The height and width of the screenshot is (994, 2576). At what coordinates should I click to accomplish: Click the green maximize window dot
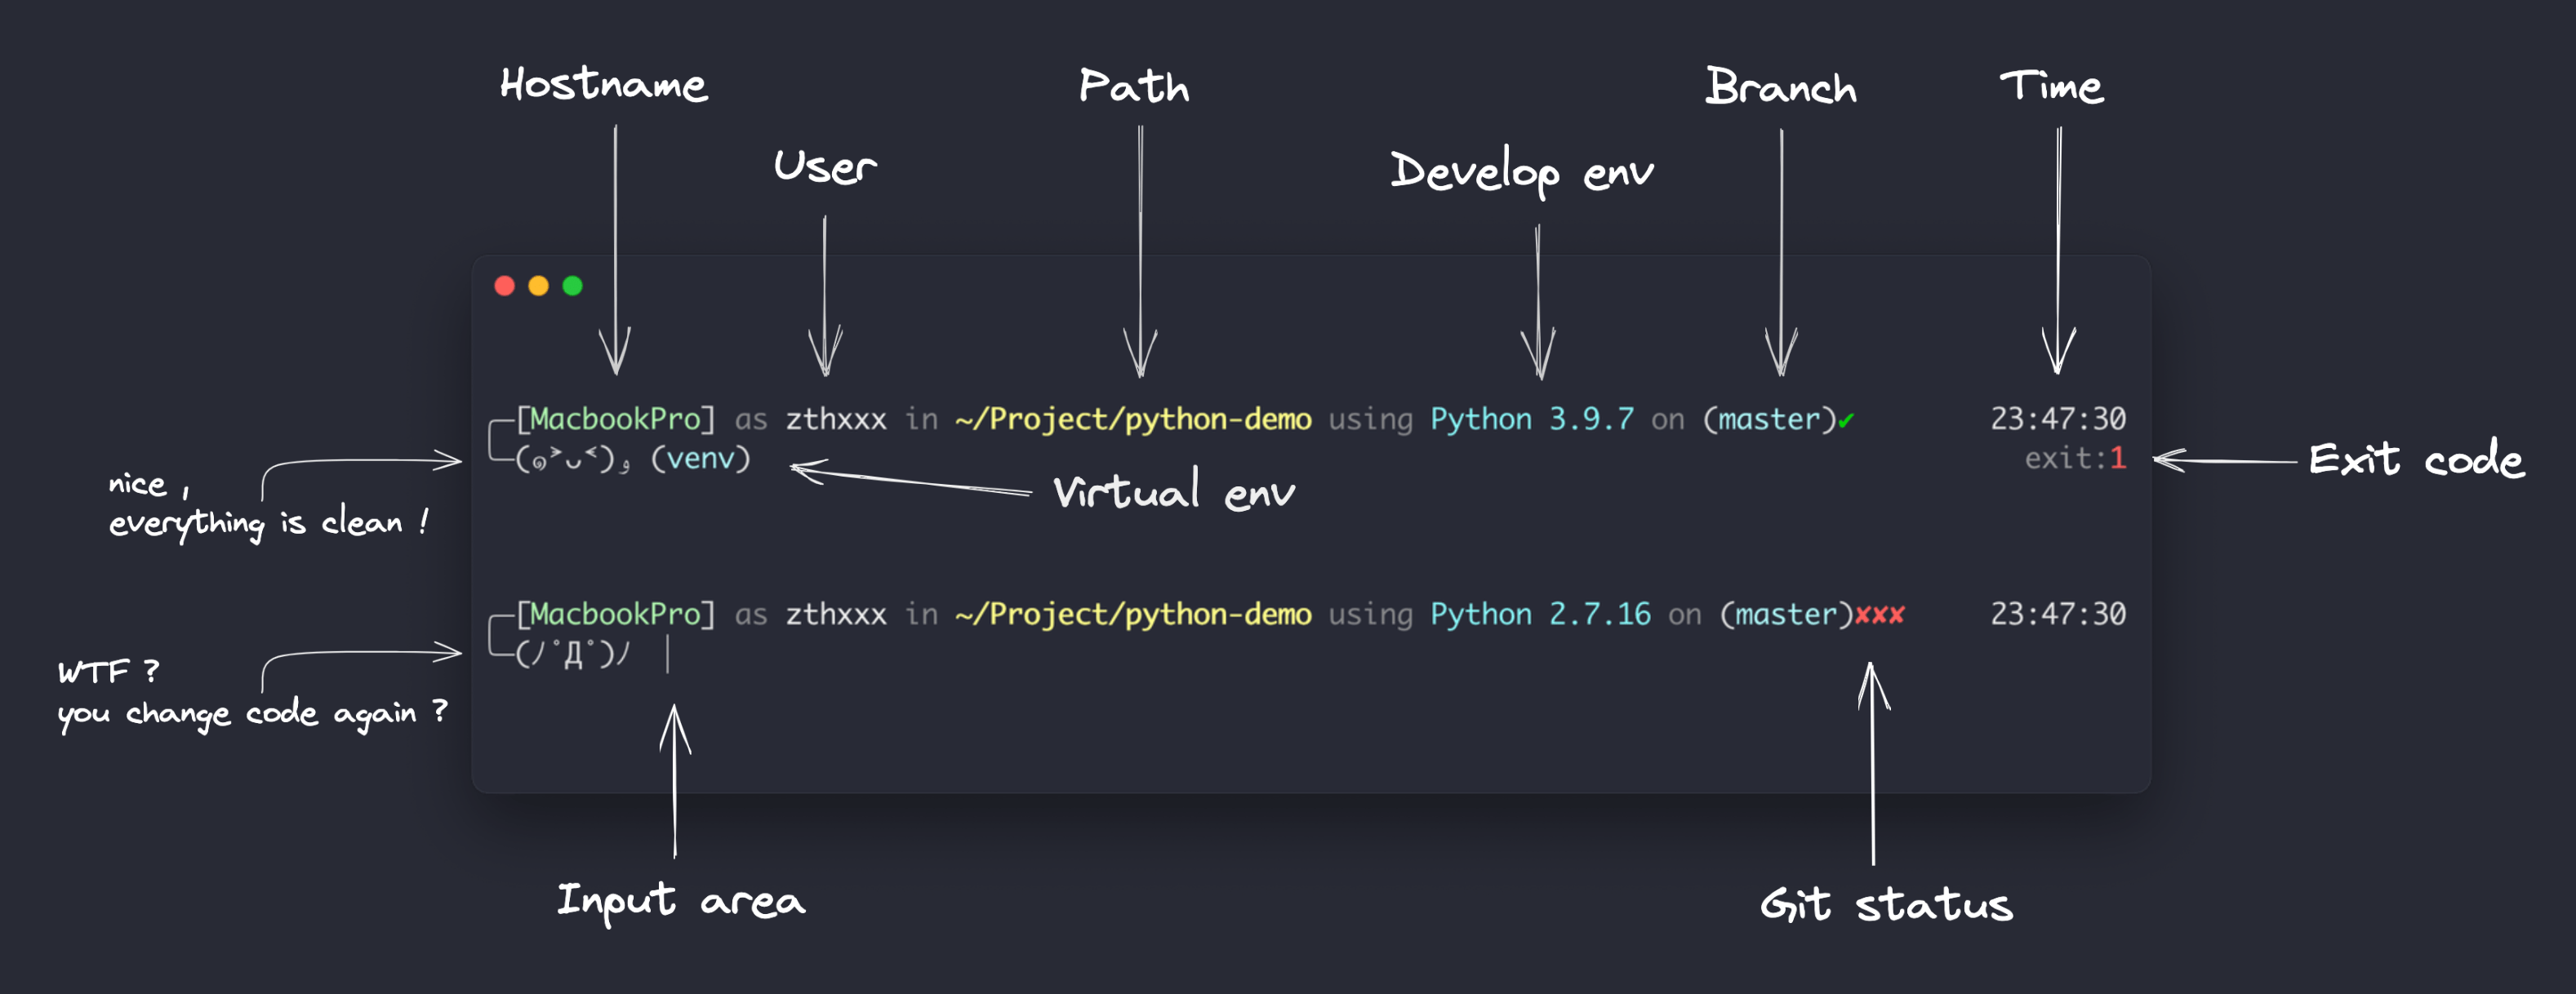pos(572,286)
